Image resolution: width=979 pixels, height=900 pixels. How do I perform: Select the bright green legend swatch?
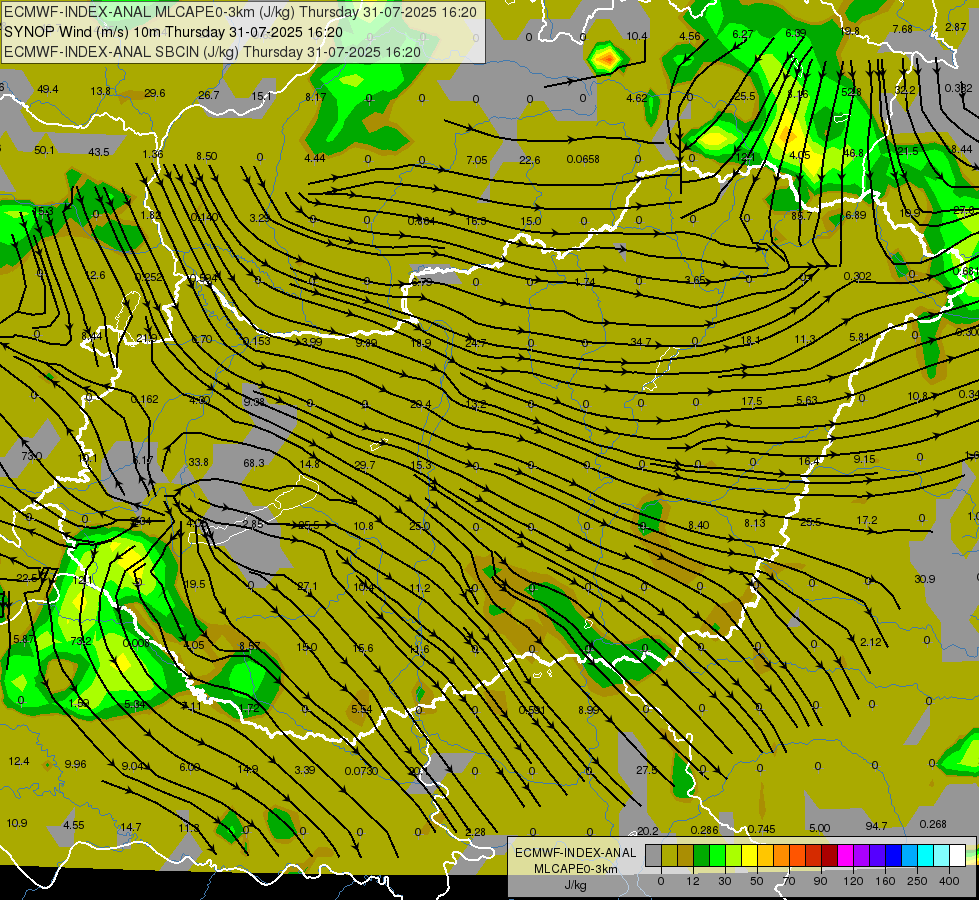(717, 855)
